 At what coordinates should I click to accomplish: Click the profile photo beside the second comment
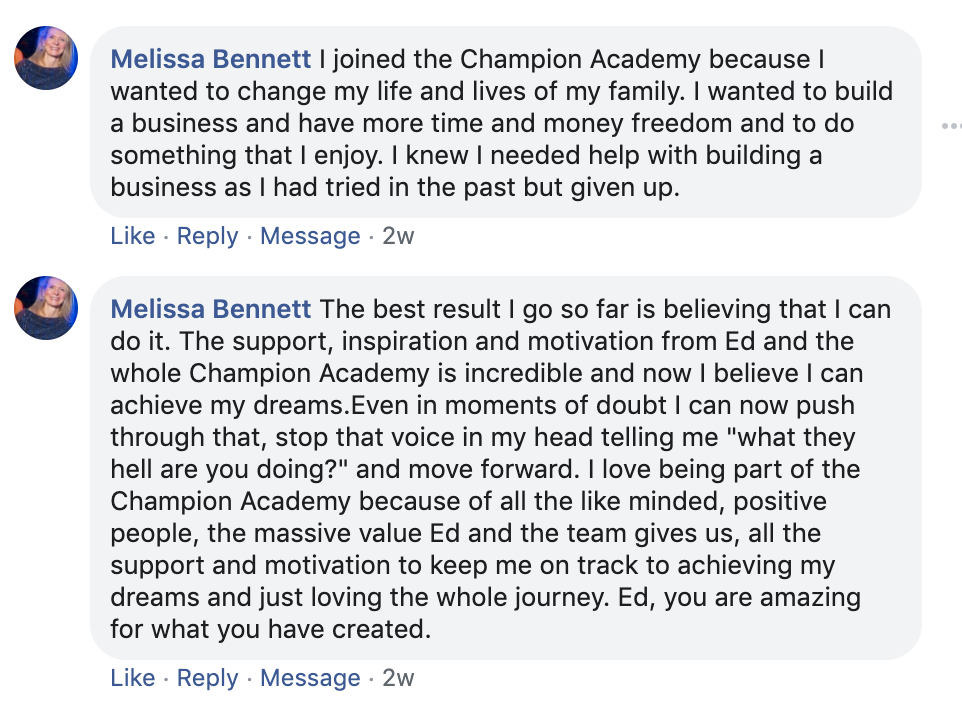point(46,308)
